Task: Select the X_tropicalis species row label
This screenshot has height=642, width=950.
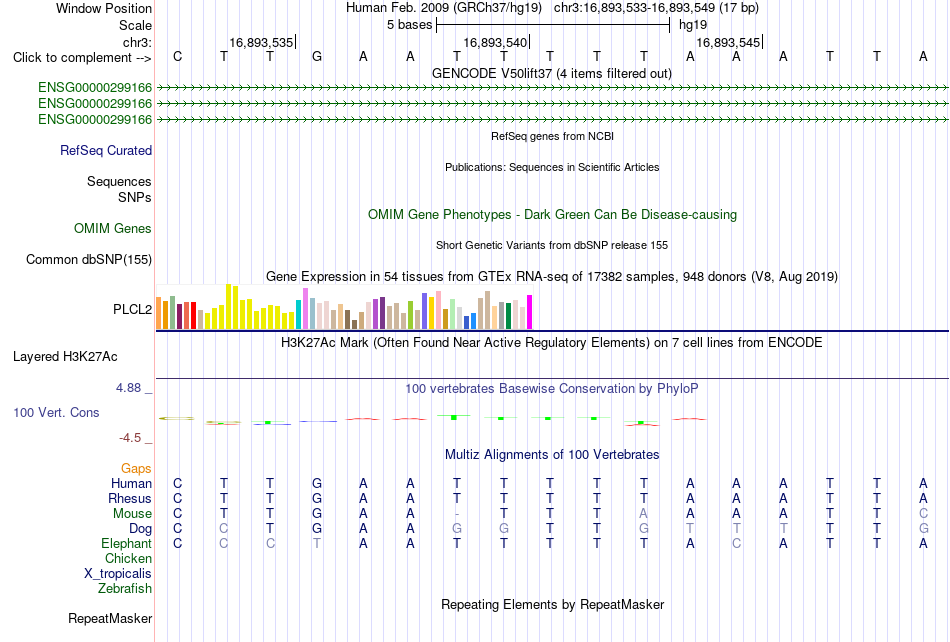Action: [x=118, y=574]
